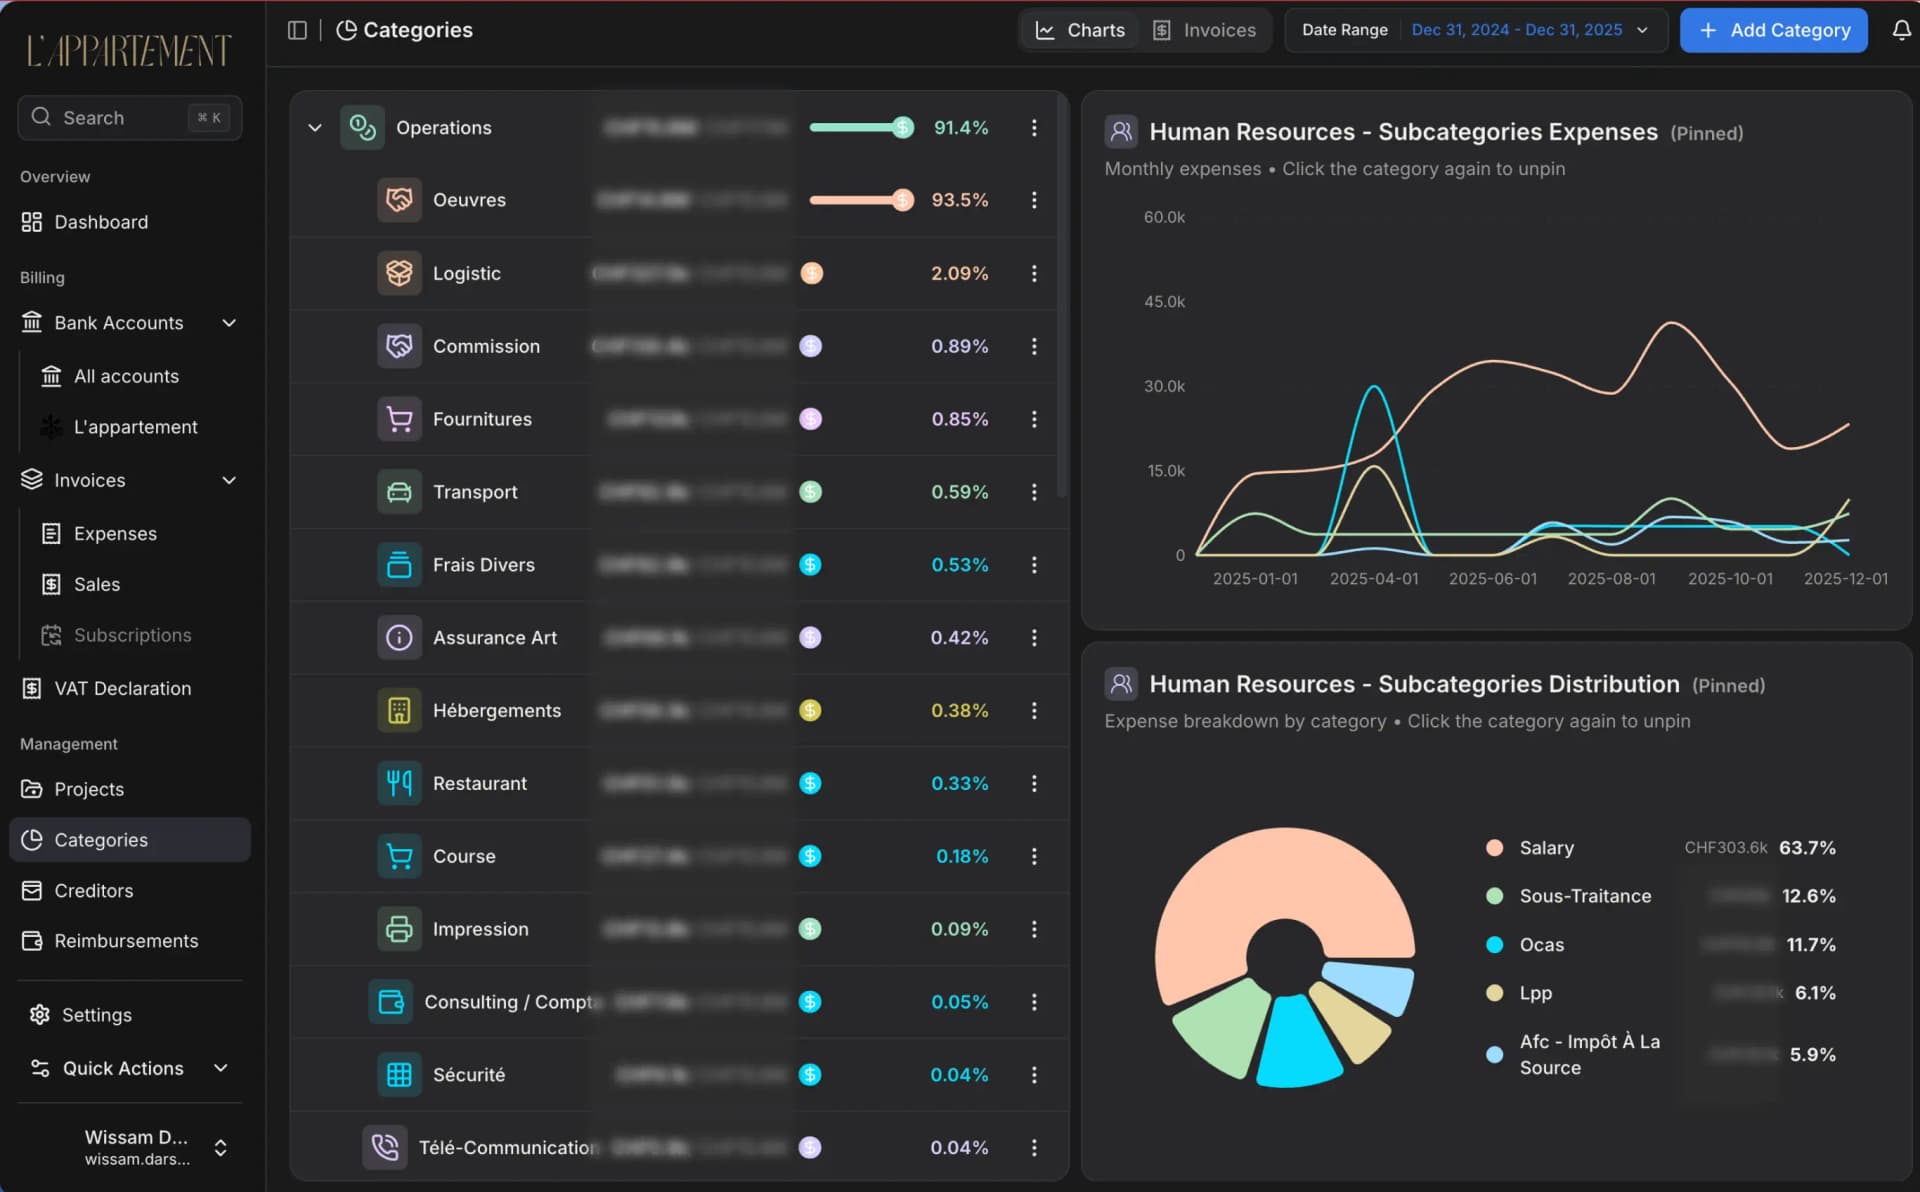Screen dimensions: 1920x1192
Task: Click the Impression printer icon
Action: click(399, 929)
